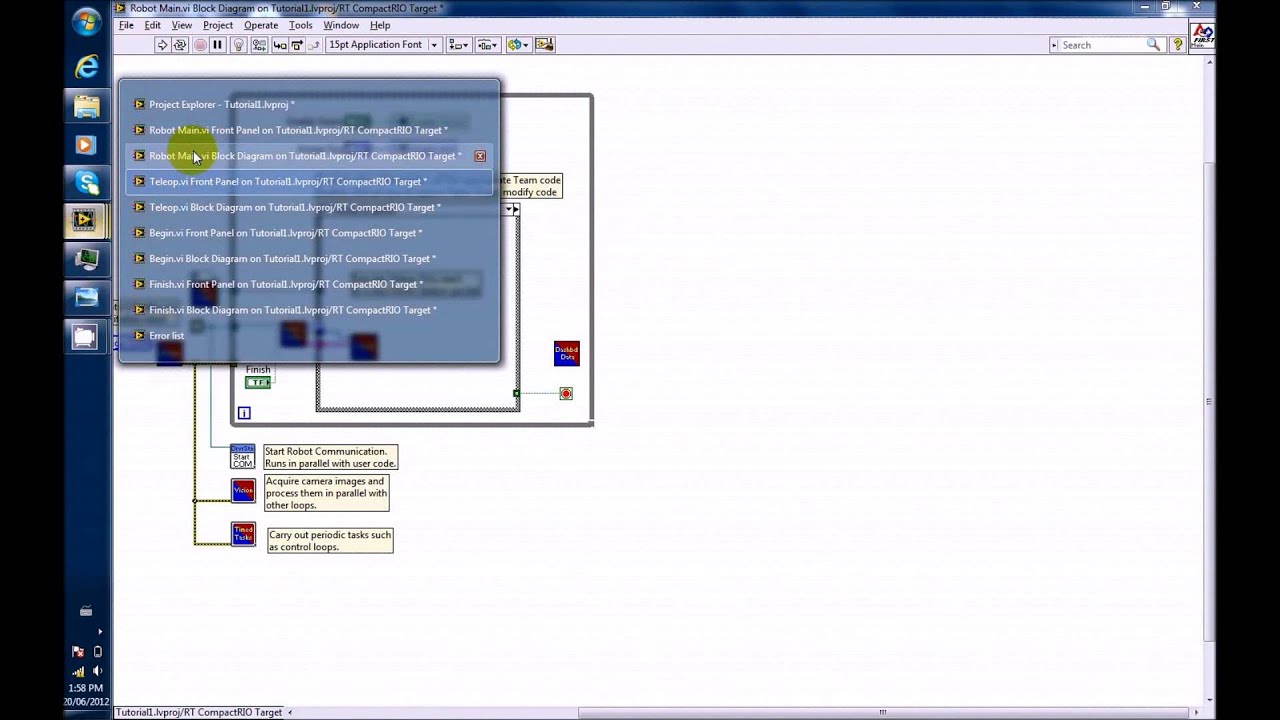Viewport: 1280px width, 720px height.
Task: Click the vertical scrollbar of the diagram
Action: tap(1209, 401)
